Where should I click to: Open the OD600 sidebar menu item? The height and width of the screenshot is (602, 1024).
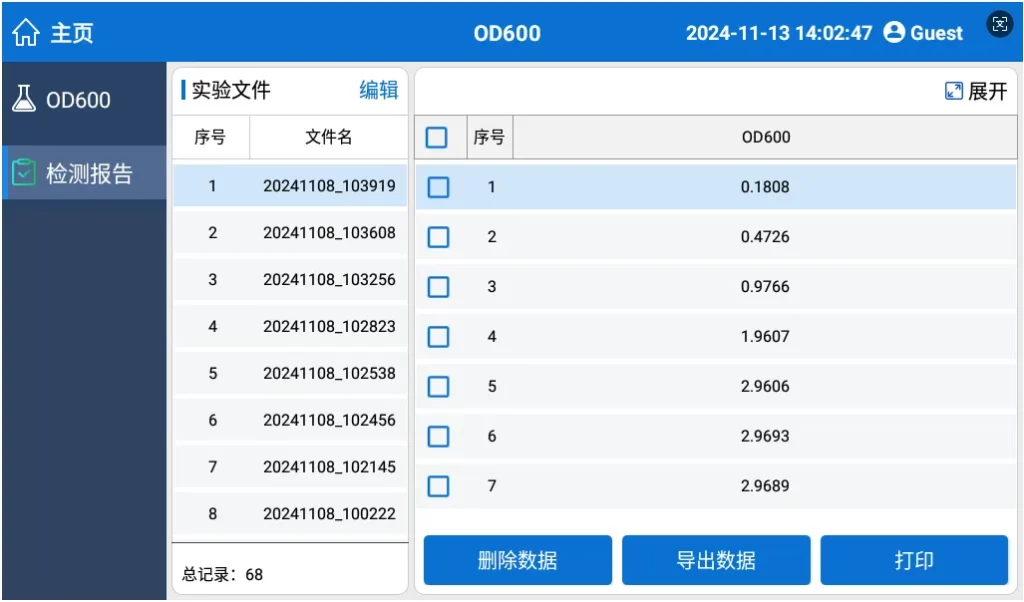click(84, 100)
